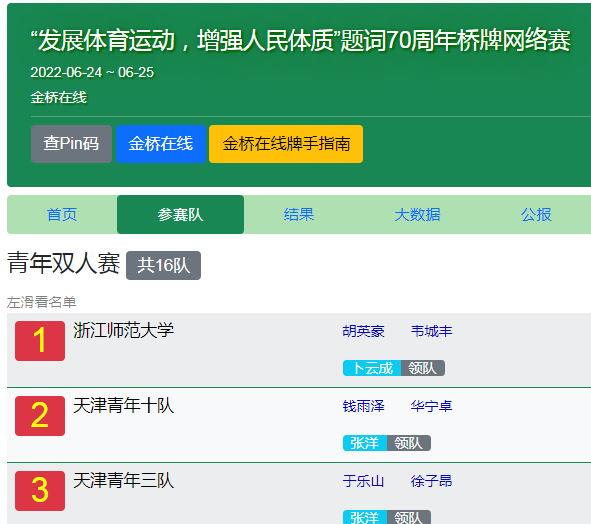This screenshot has width=591, height=524.
Task: Open the 大数据 tab
Action: click(417, 215)
